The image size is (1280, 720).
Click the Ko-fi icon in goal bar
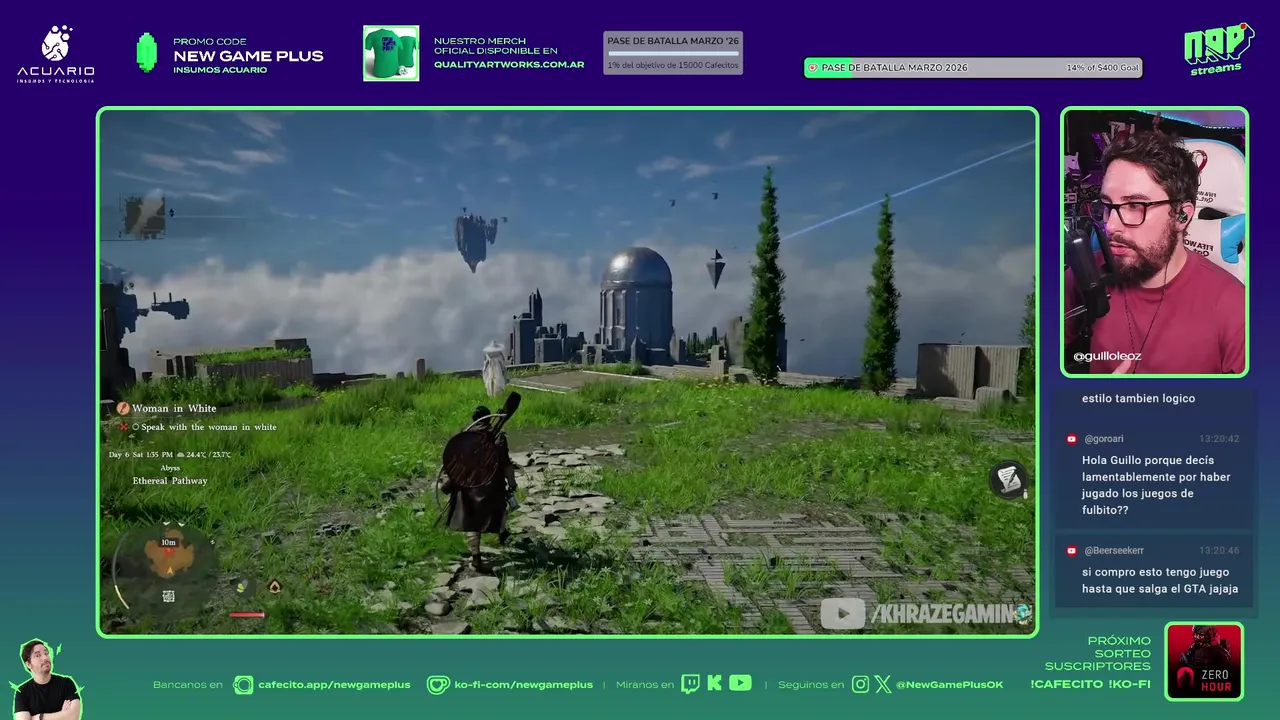coord(813,68)
